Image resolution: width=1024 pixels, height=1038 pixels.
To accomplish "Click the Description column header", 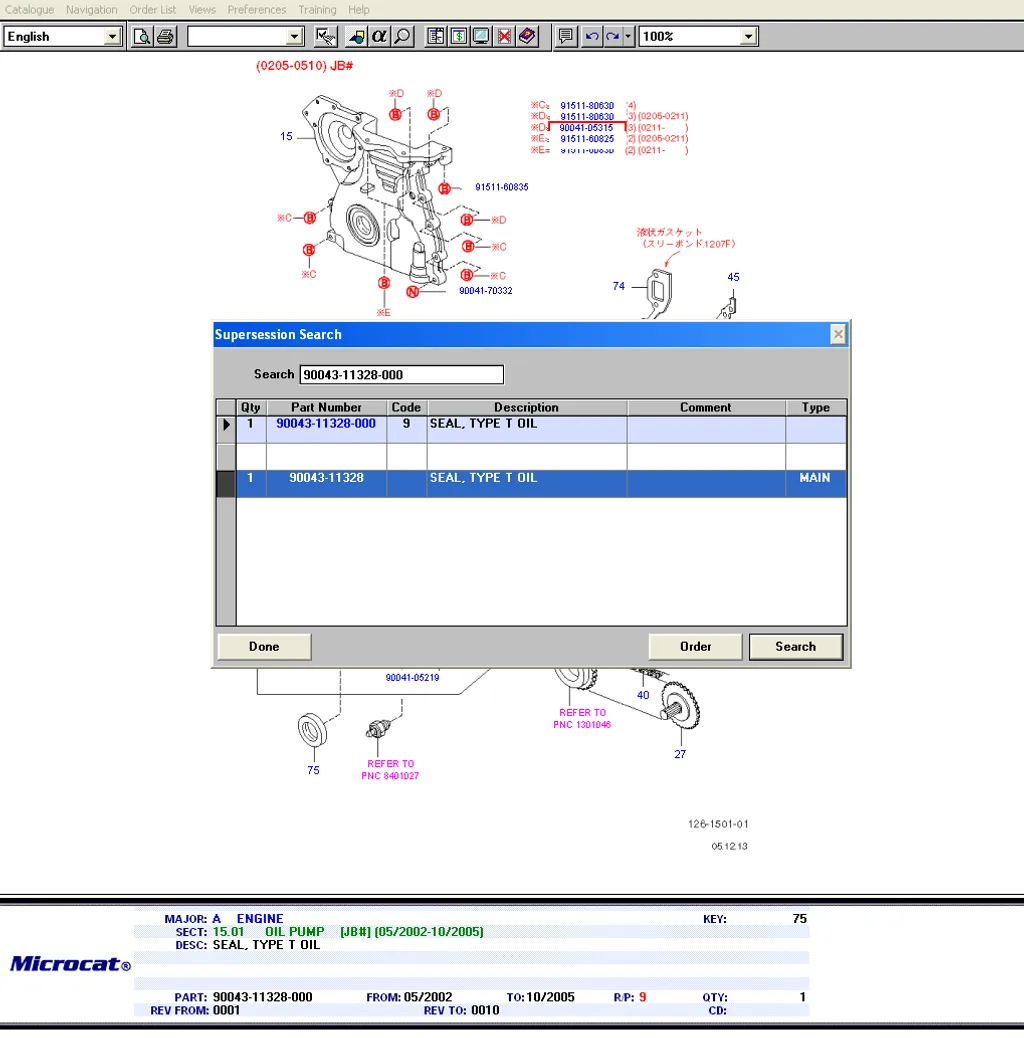I will (526, 408).
